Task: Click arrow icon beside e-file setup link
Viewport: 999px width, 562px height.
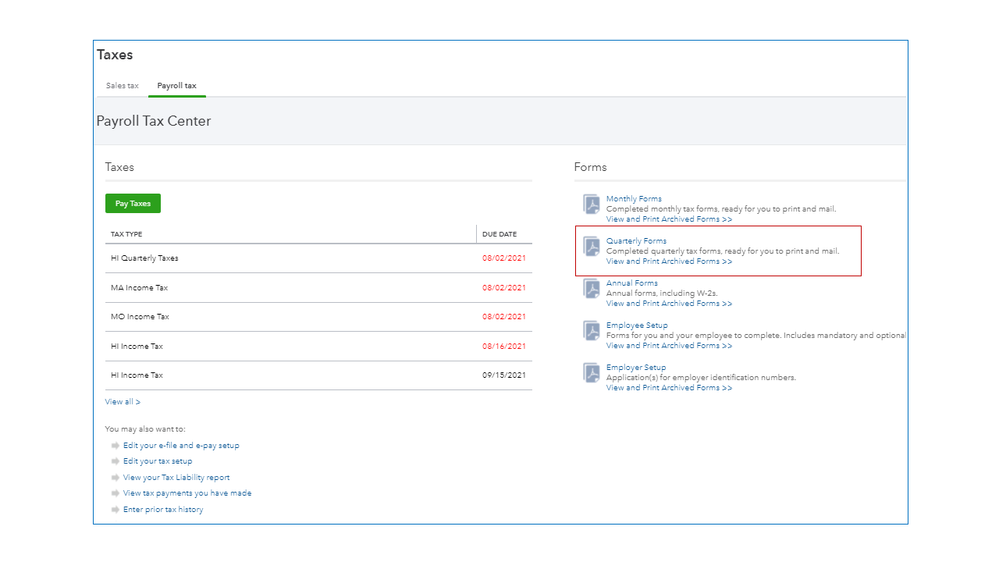Action: 115,446
